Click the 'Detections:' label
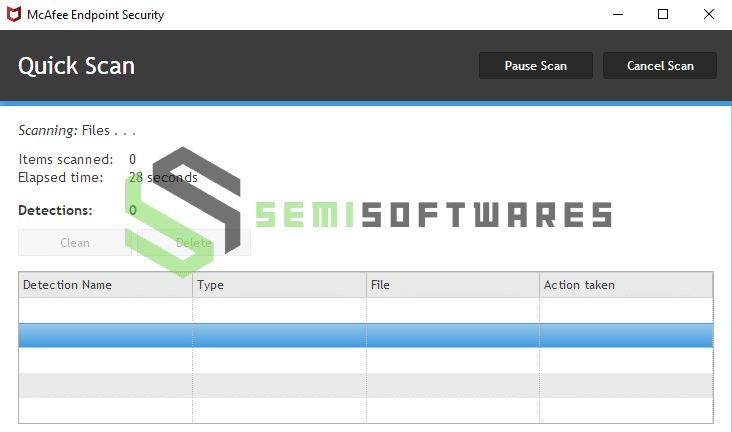 [x=55, y=210]
